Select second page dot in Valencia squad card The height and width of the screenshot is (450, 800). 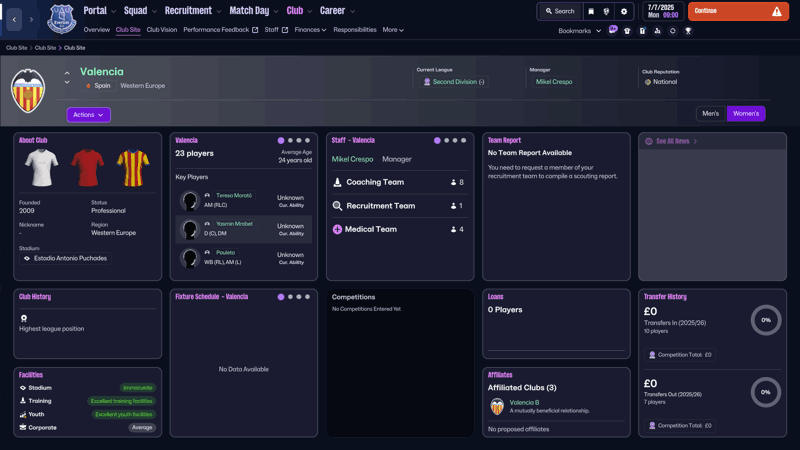point(290,140)
